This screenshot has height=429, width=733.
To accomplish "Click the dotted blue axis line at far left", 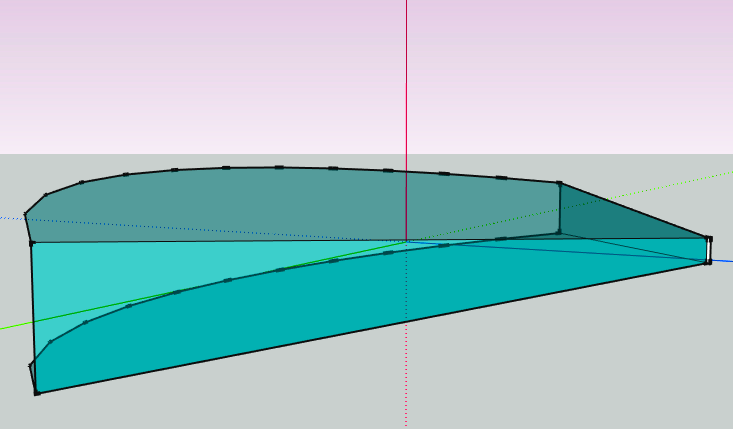I will click(10, 217).
